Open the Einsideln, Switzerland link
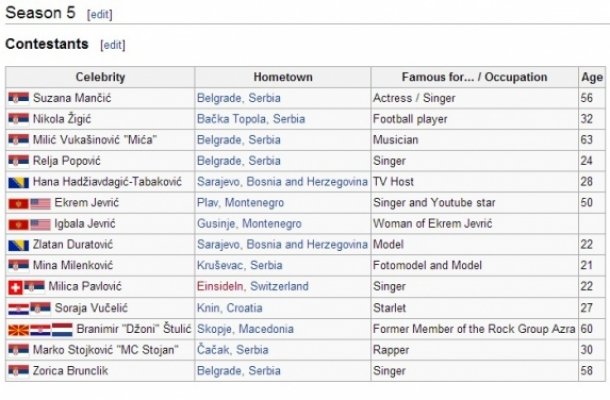 254,287
